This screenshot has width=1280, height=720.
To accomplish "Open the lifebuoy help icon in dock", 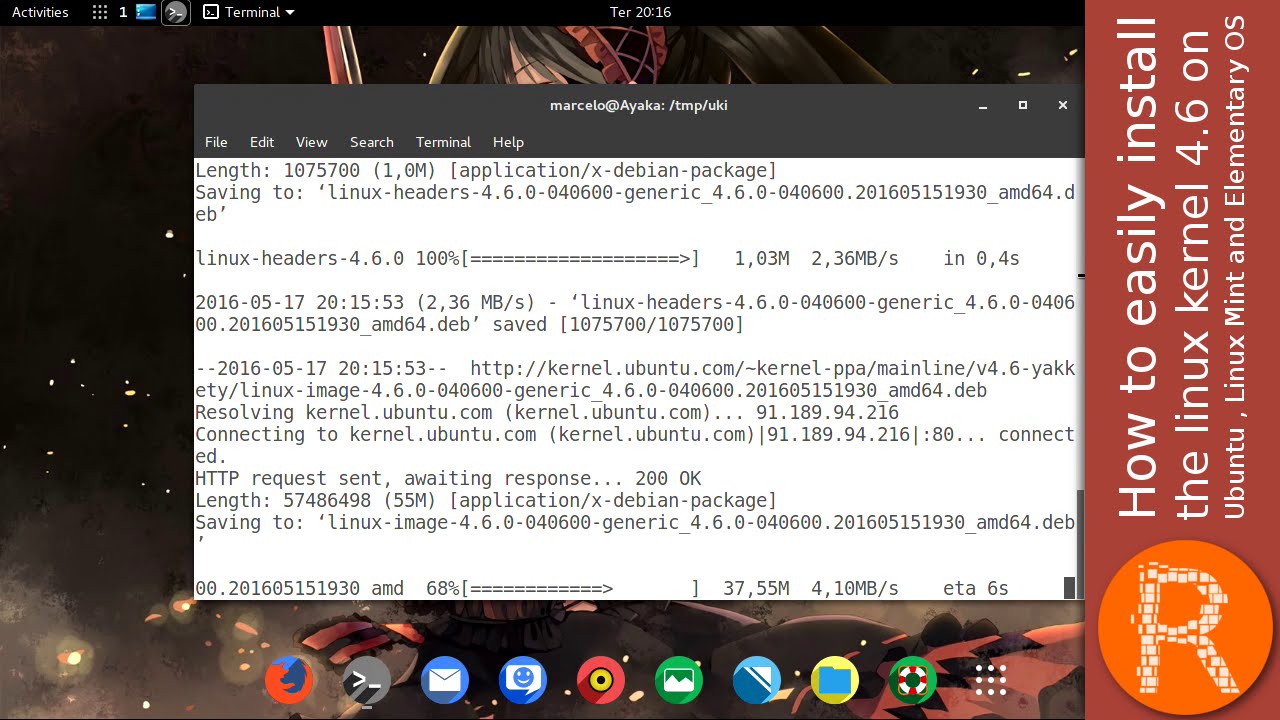I will (x=913, y=681).
